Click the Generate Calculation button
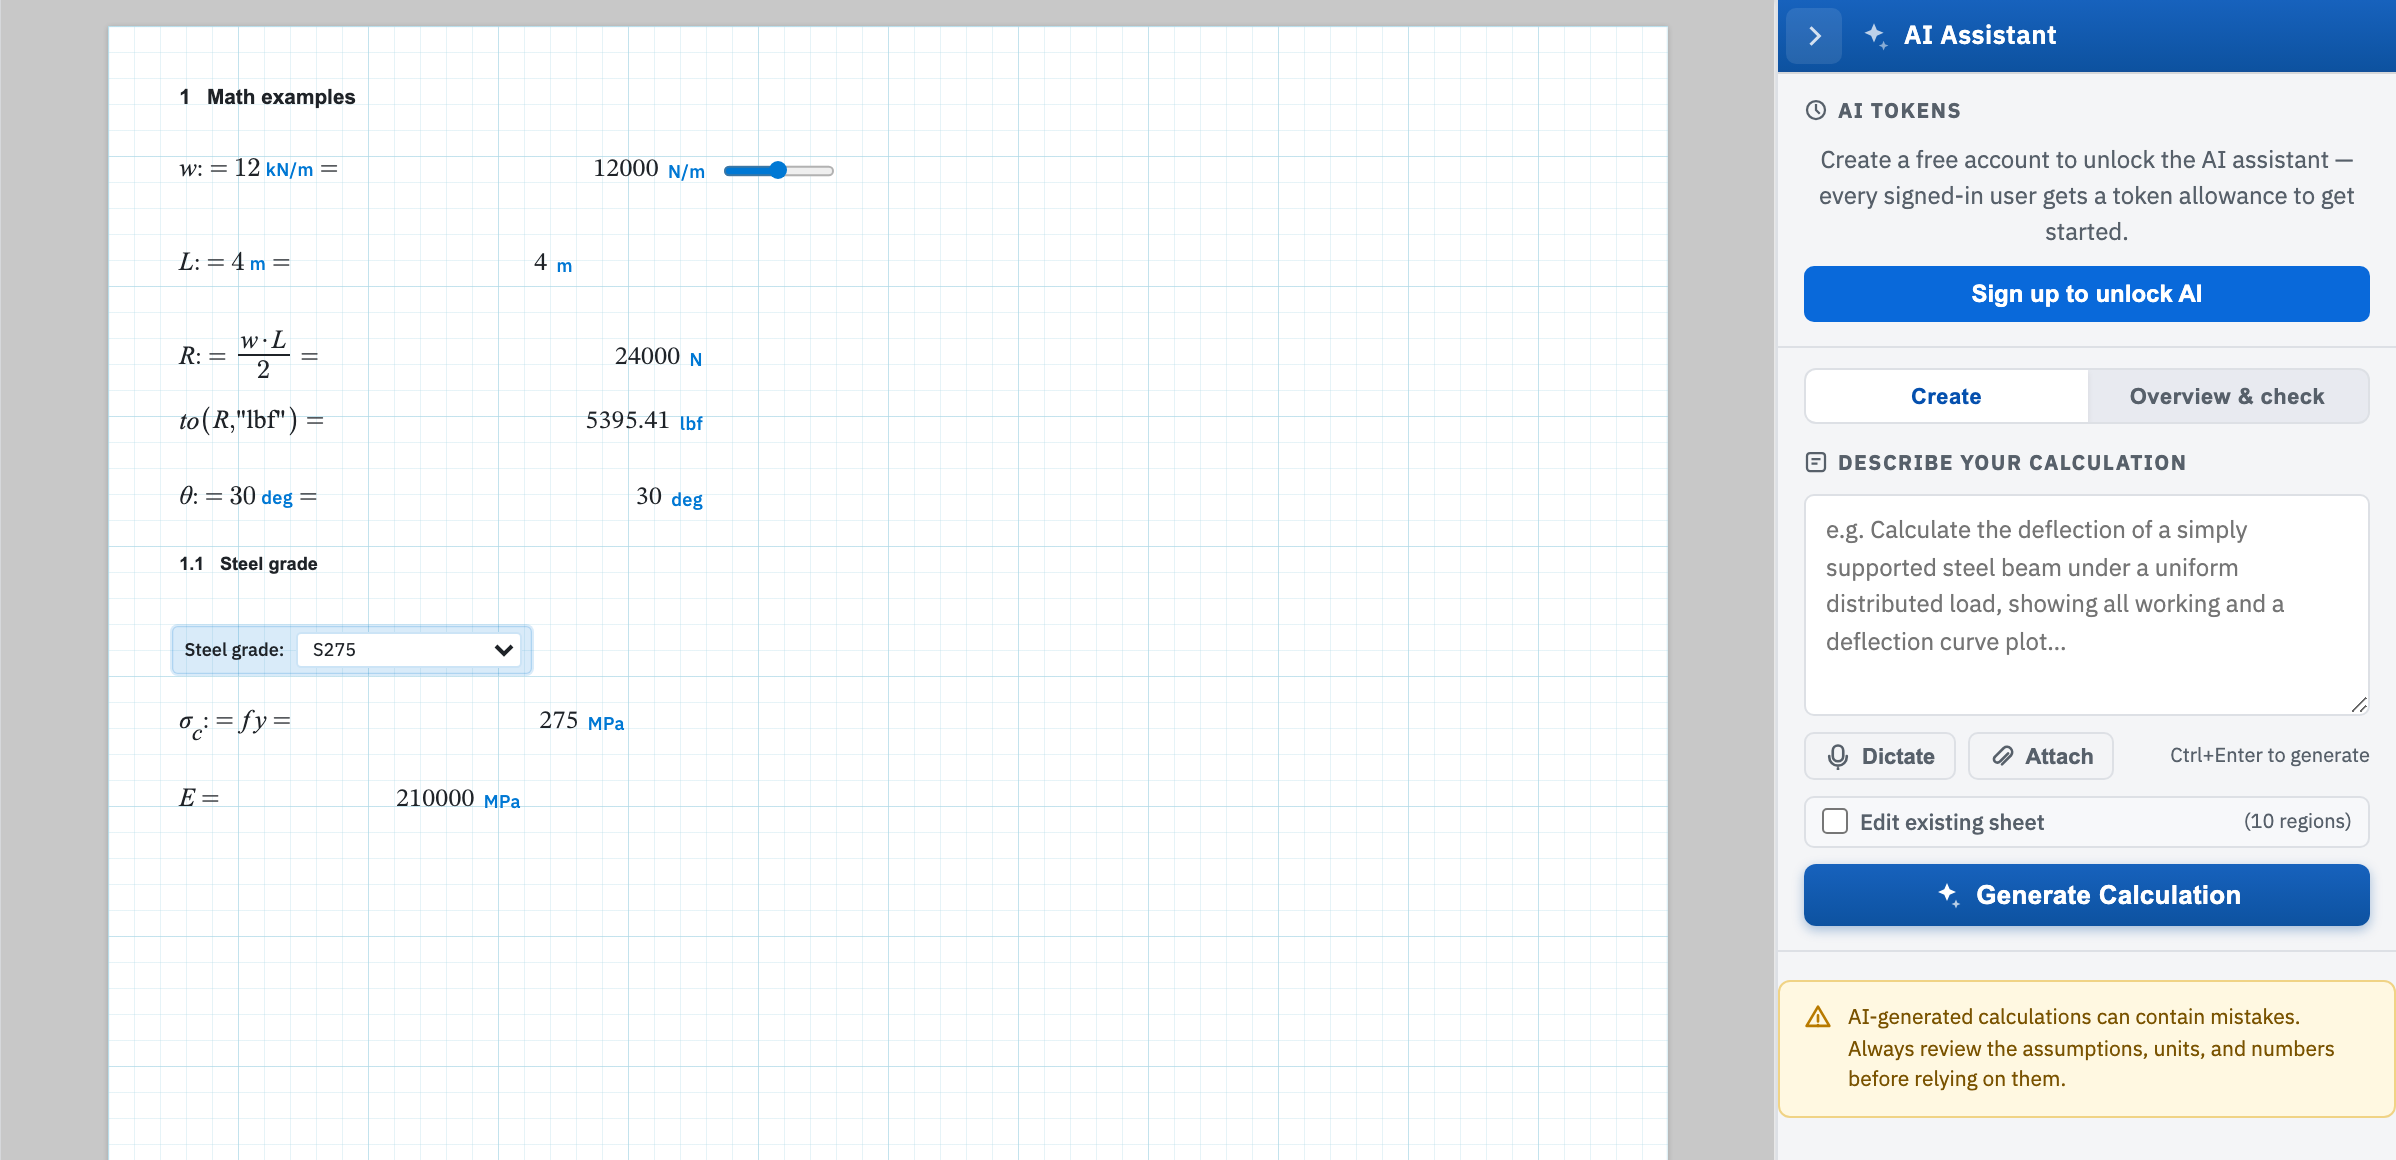The height and width of the screenshot is (1160, 2396). 2086,895
